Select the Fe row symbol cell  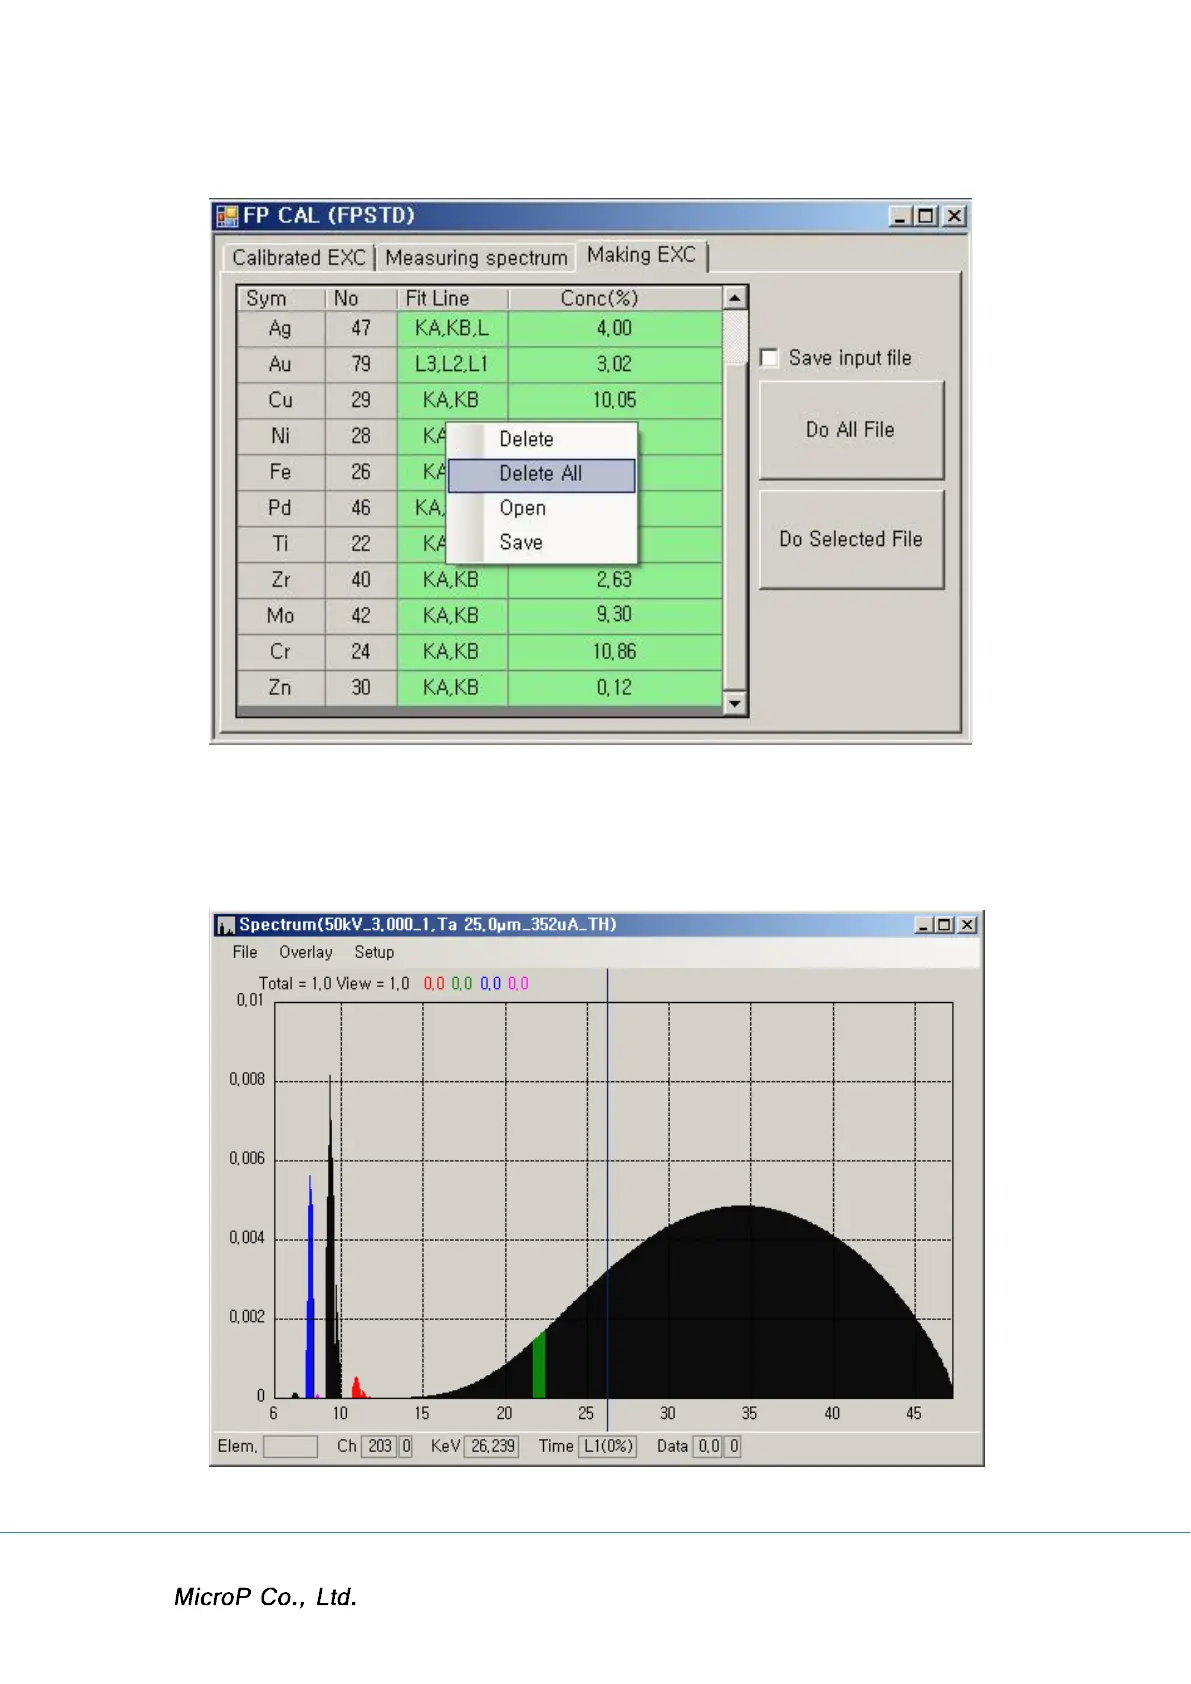(x=281, y=472)
